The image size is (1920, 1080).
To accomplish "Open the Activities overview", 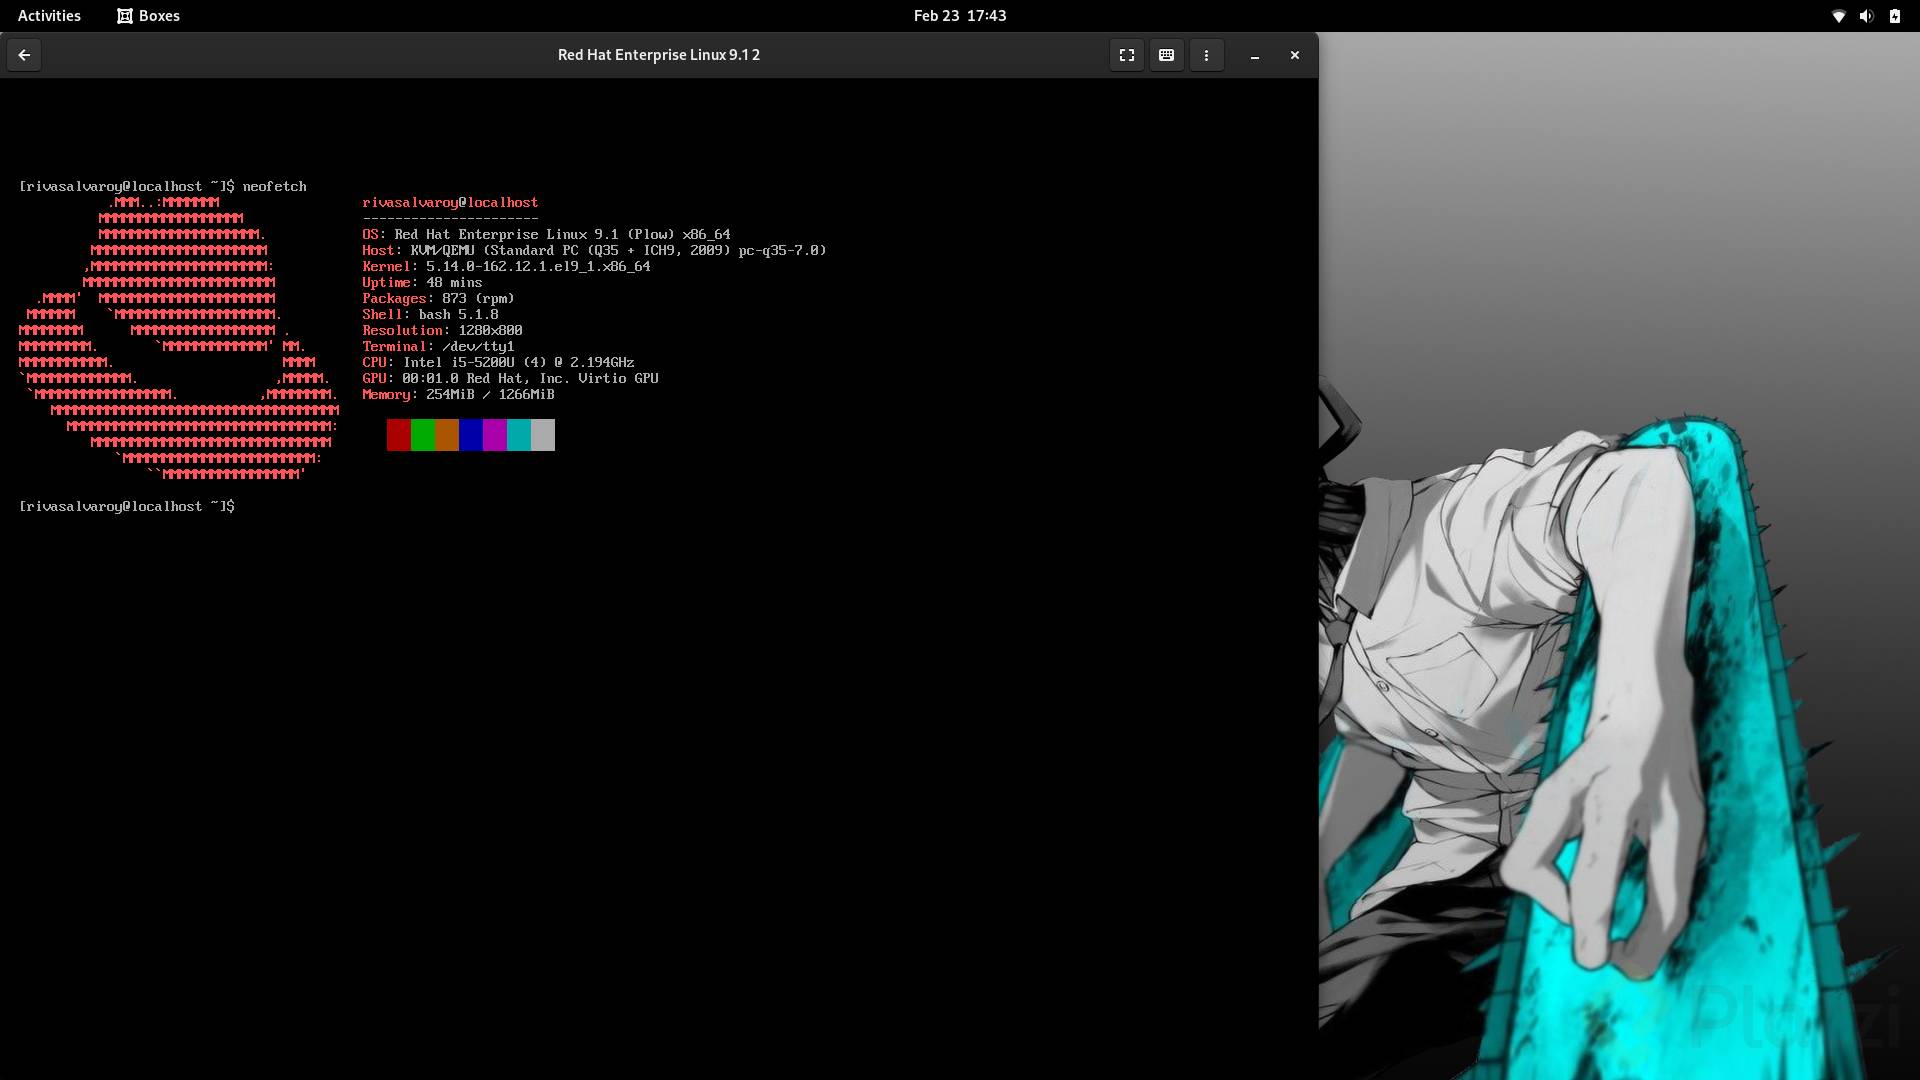I will (x=48, y=16).
